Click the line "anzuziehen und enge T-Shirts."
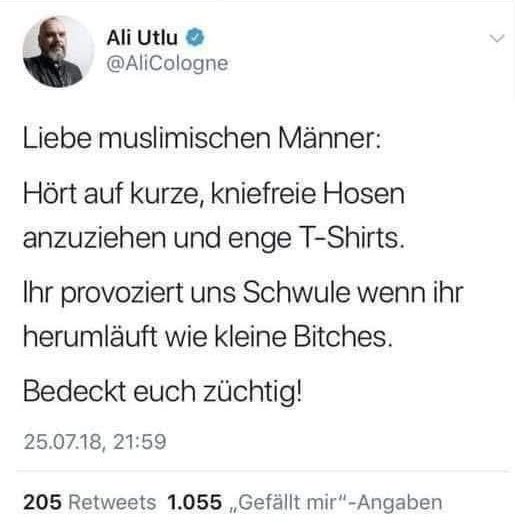 214,239
